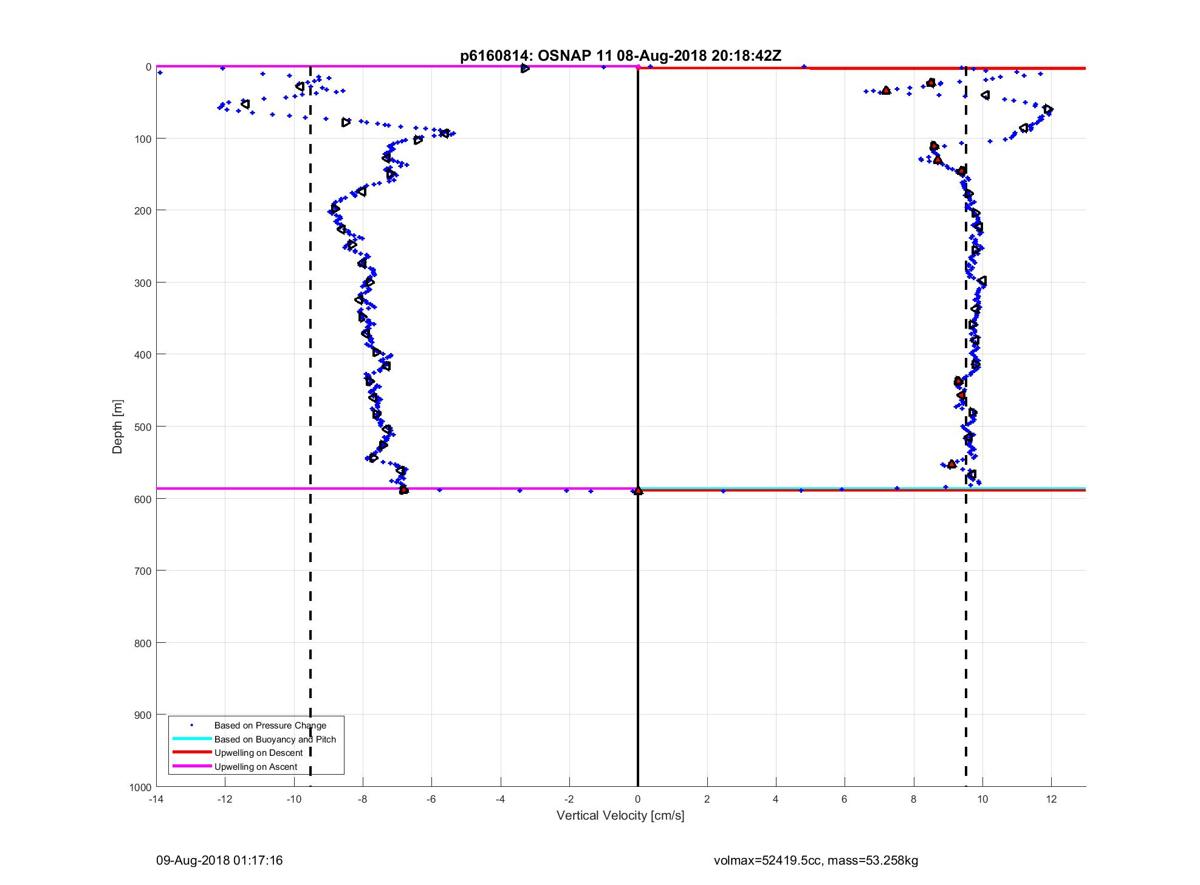
Task: Click the '0' tick at top of depth axis
Action: tap(148, 67)
